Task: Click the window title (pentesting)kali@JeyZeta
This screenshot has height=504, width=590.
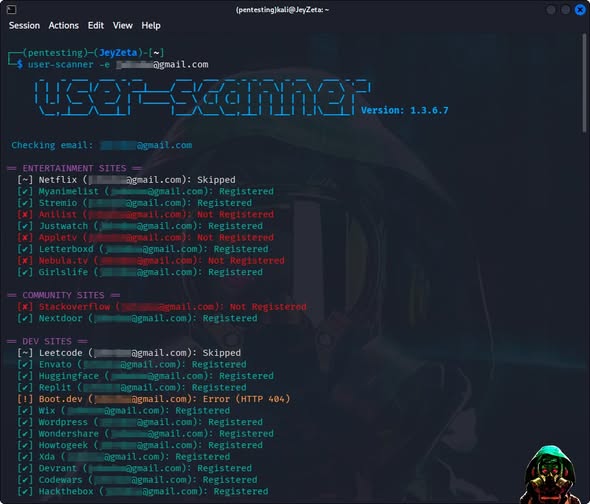Action: (282, 10)
